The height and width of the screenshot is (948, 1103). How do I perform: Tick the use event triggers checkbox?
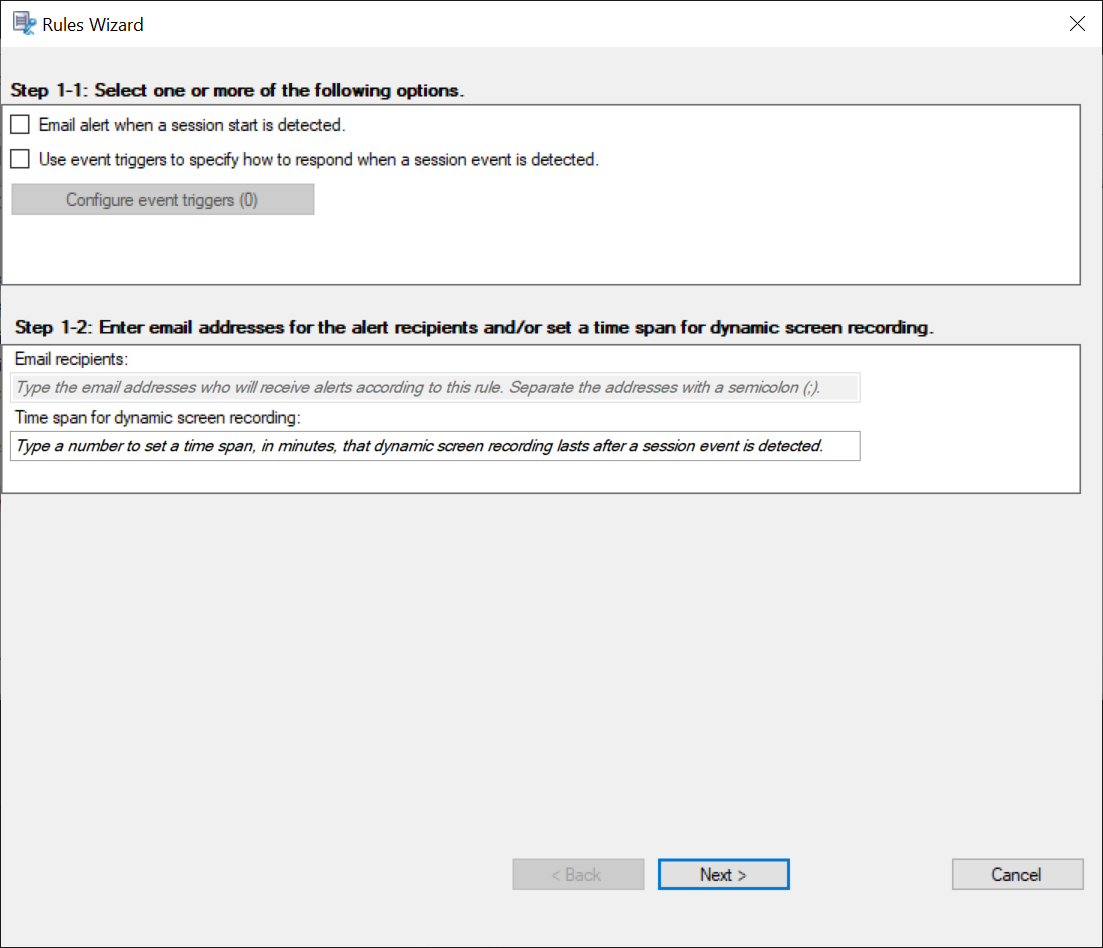20,159
